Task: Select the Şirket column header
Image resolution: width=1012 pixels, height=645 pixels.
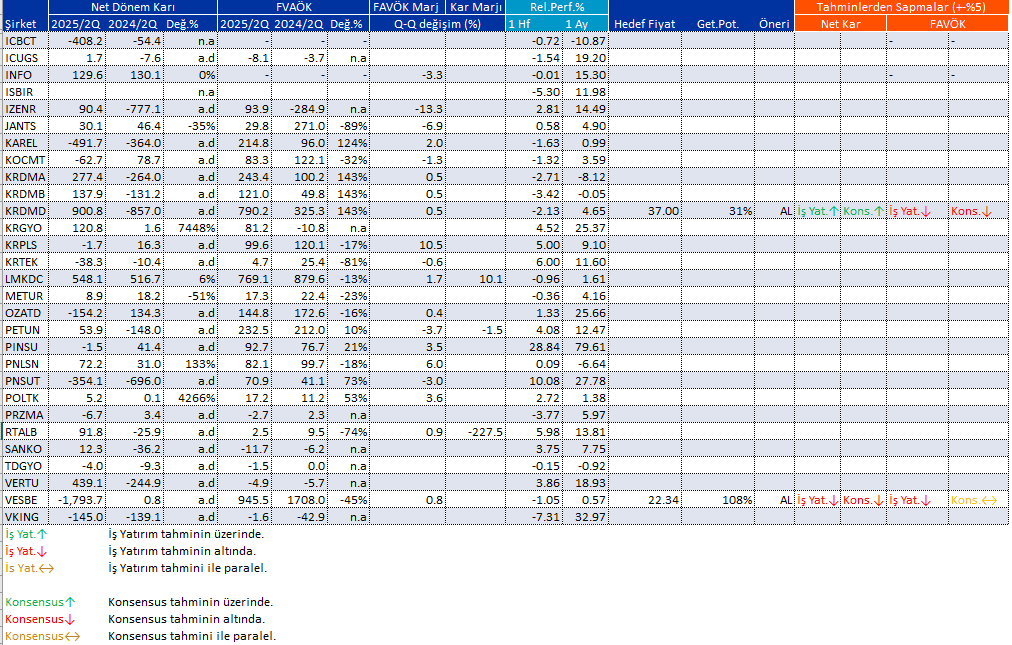Action: click(x=22, y=24)
